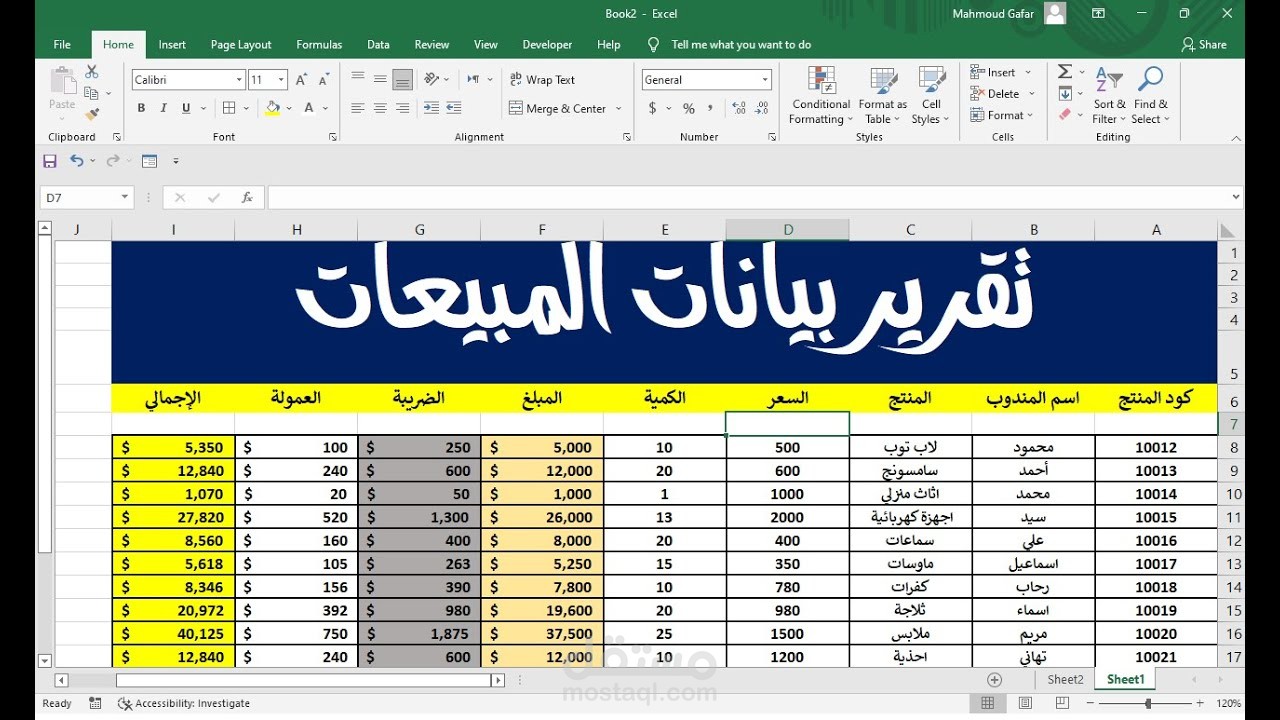Viewport: 1280px width, 720px height.
Task: Click the AutoSum sigma icon
Action: [1065, 72]
